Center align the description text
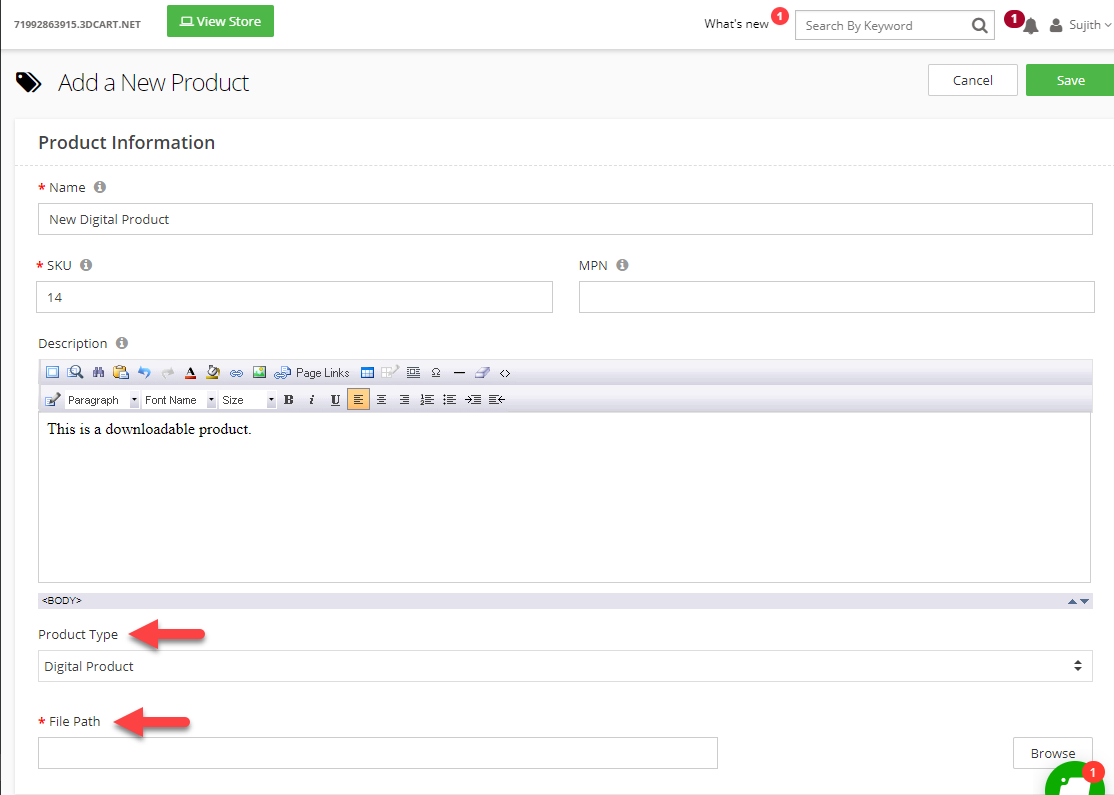Image resolution: width=1114 pixels, height=795 pixels. pos(382,400)
